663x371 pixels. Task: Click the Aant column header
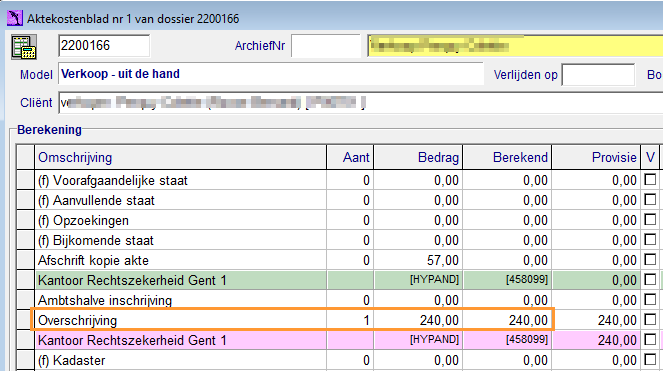[350, 157]
